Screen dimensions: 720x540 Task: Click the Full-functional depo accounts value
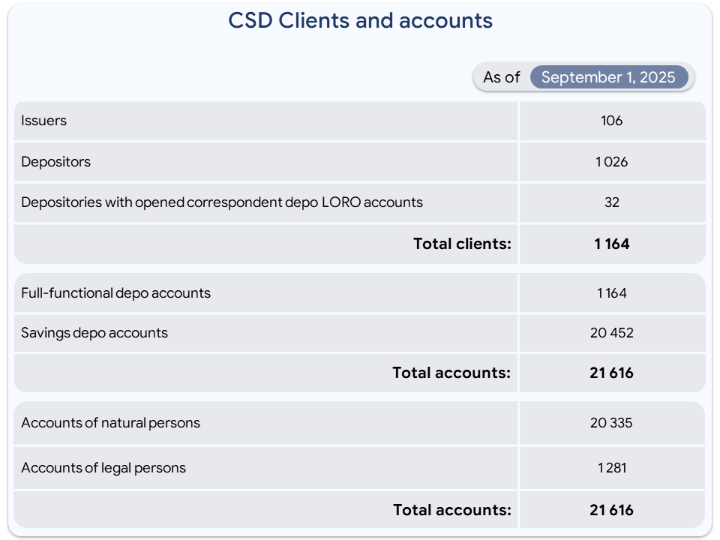click(x=612, y=293)
